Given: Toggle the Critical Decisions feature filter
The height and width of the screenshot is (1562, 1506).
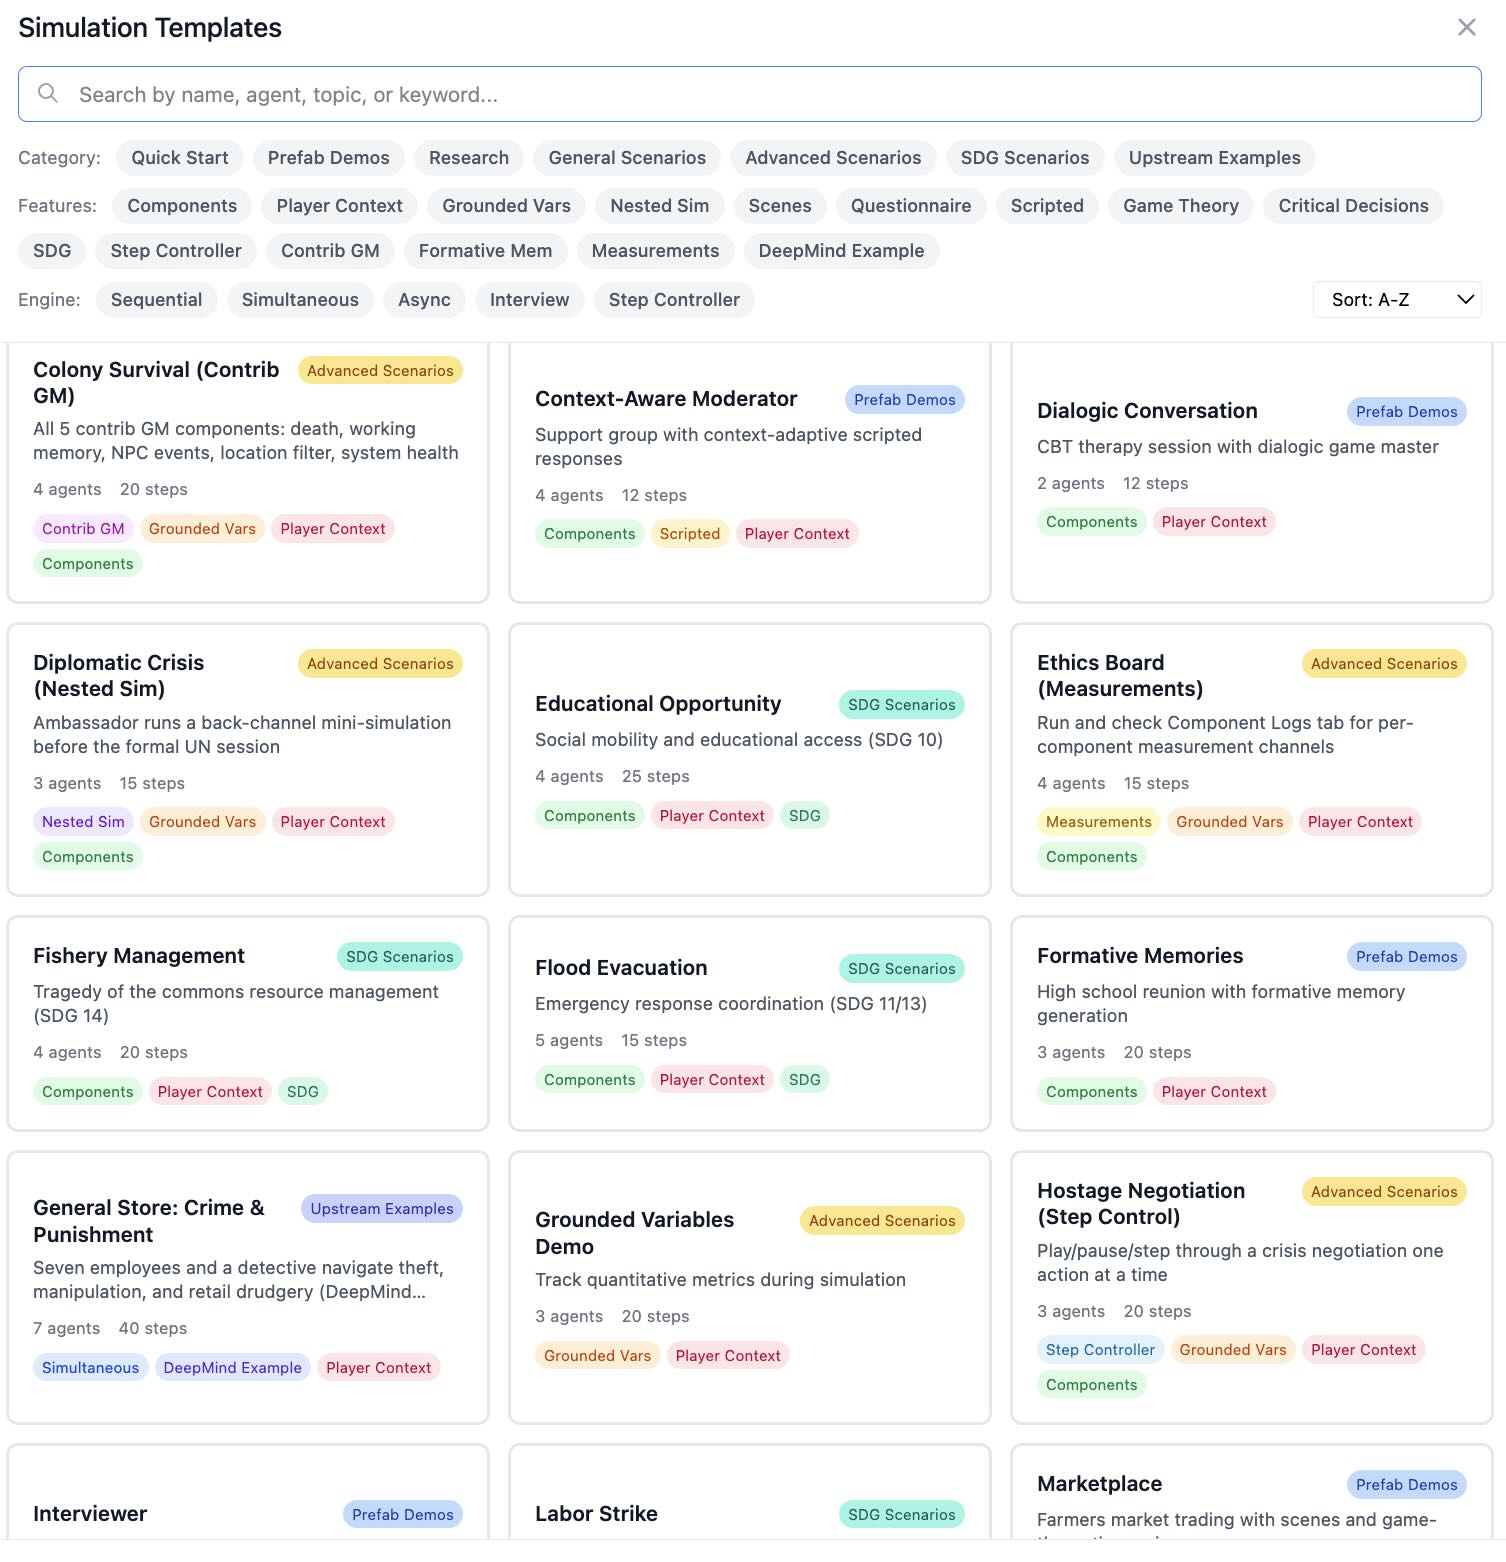Looking at the screenshot, I should (1353, 206).
